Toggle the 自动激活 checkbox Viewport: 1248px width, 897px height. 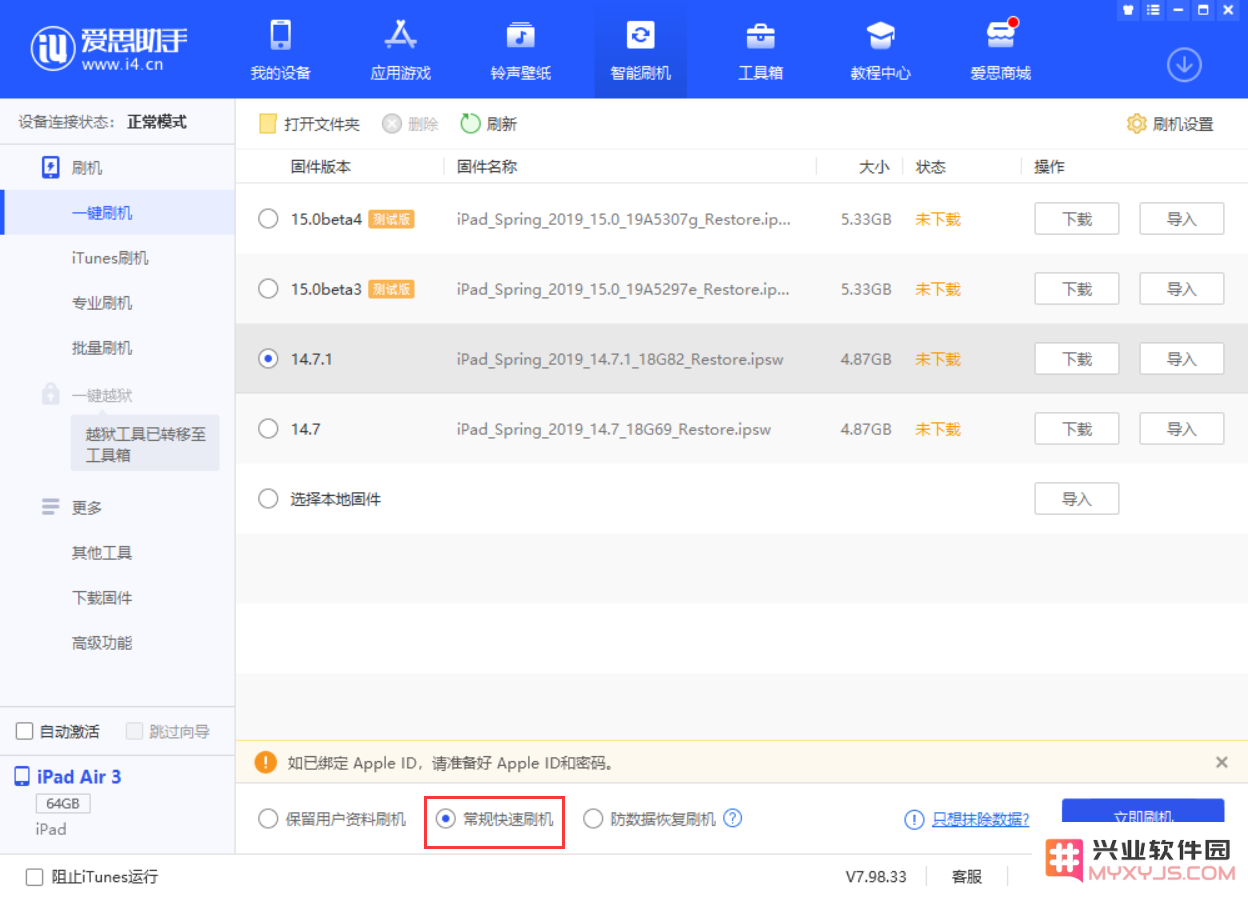tap(25, 732)
